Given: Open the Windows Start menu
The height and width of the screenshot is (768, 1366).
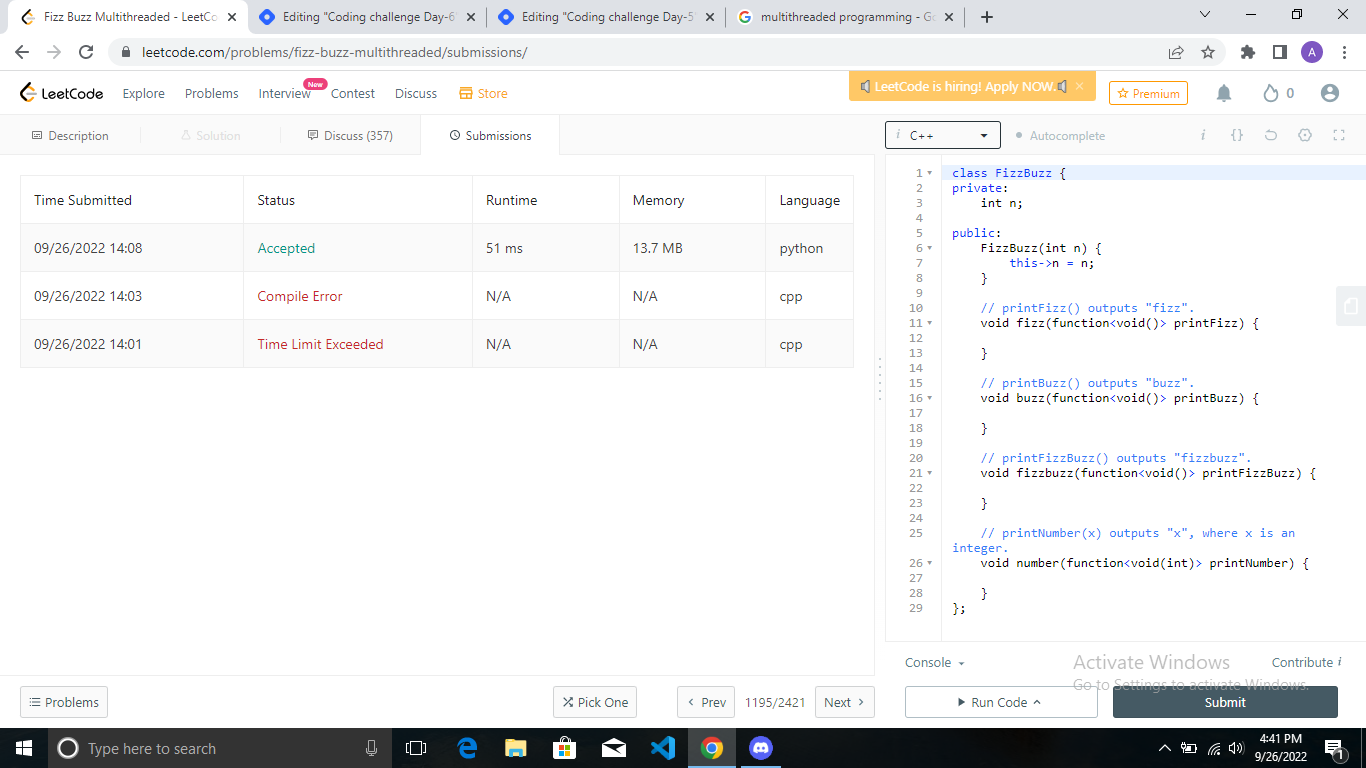Looking at the screenshot, I should [x=24, y=748].
